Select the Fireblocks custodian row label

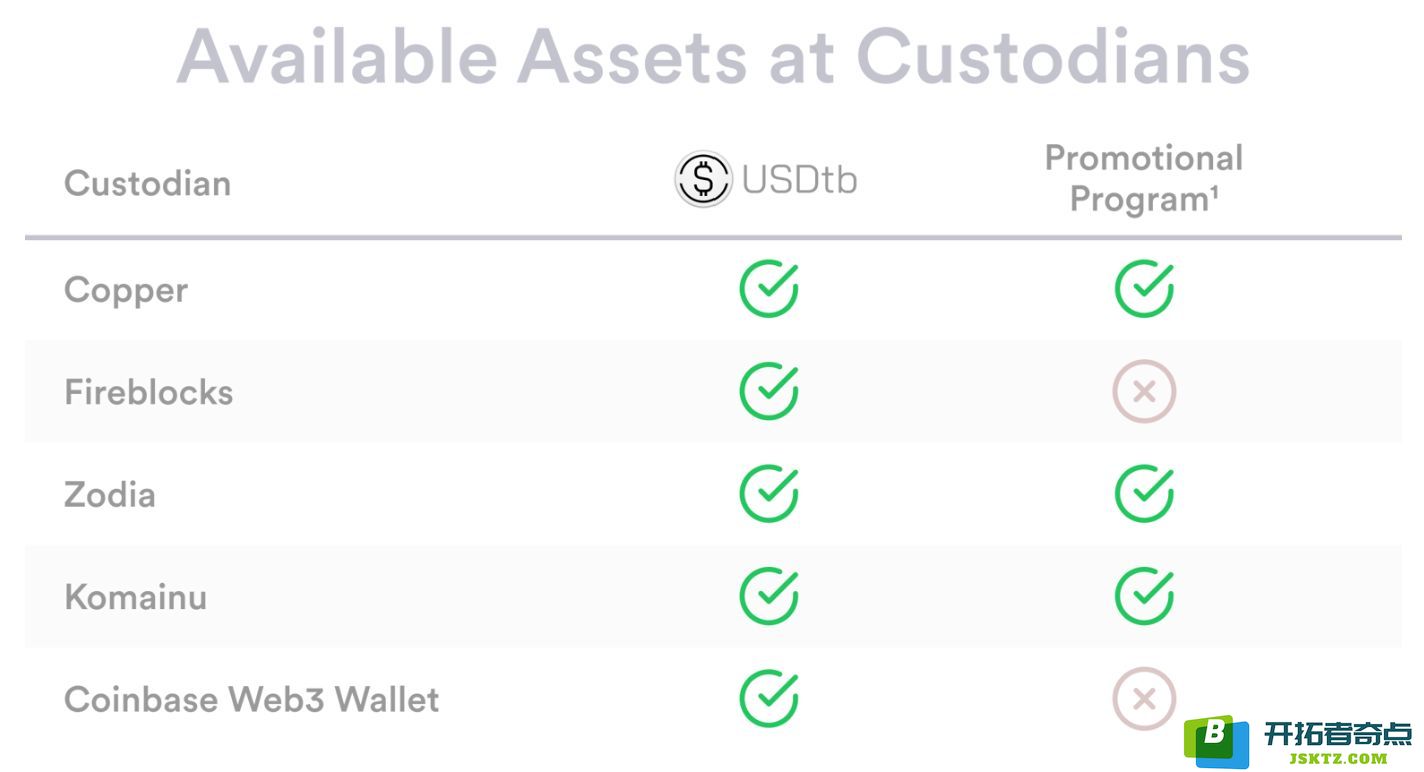click(x=149, y=392)
